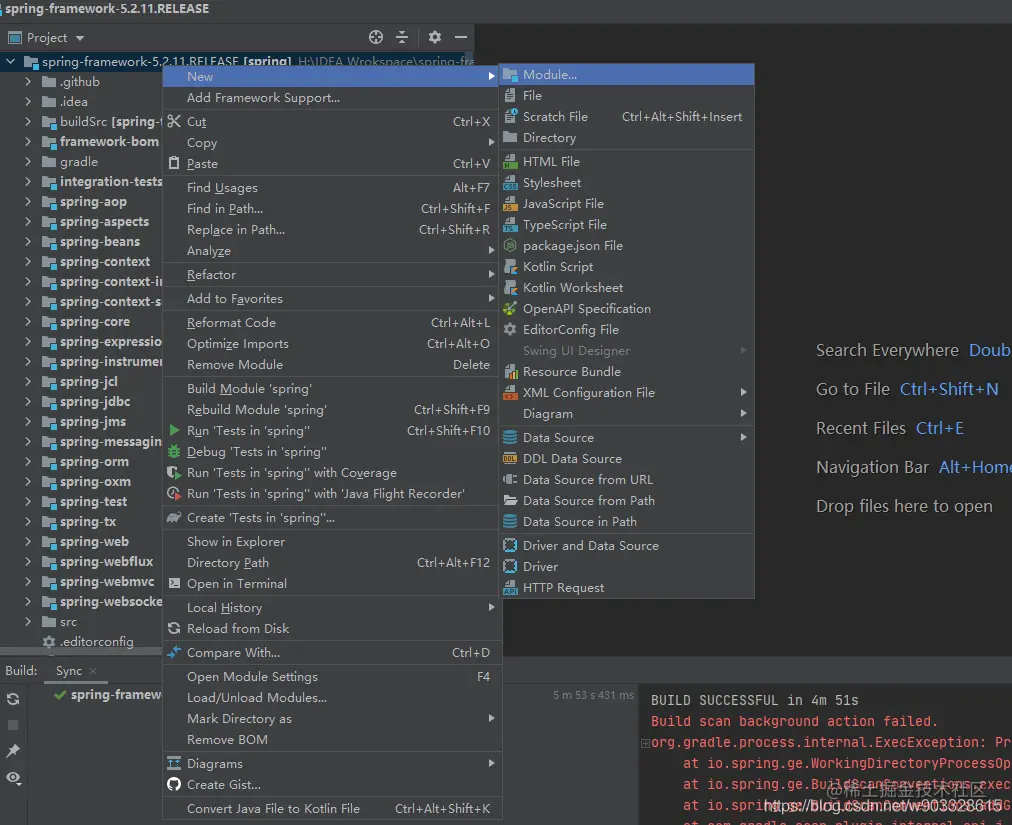Select the spring-framework build result node
Image resolution: width=1012 pixels, height=825 pixels.
coord(116,695)
